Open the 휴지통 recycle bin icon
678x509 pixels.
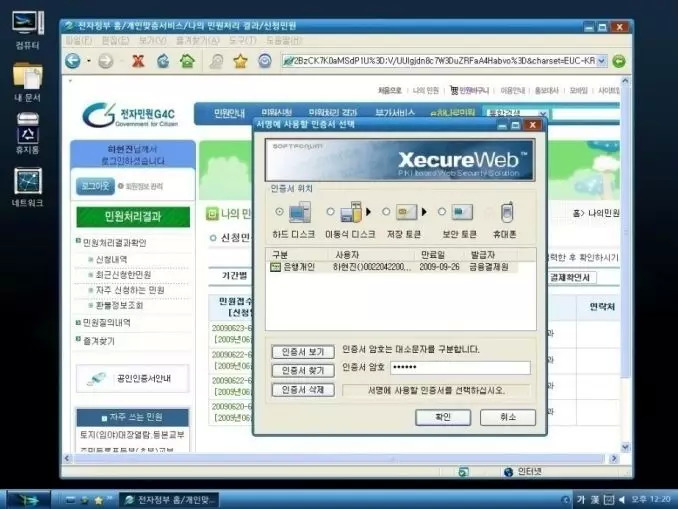coord(28,134)
